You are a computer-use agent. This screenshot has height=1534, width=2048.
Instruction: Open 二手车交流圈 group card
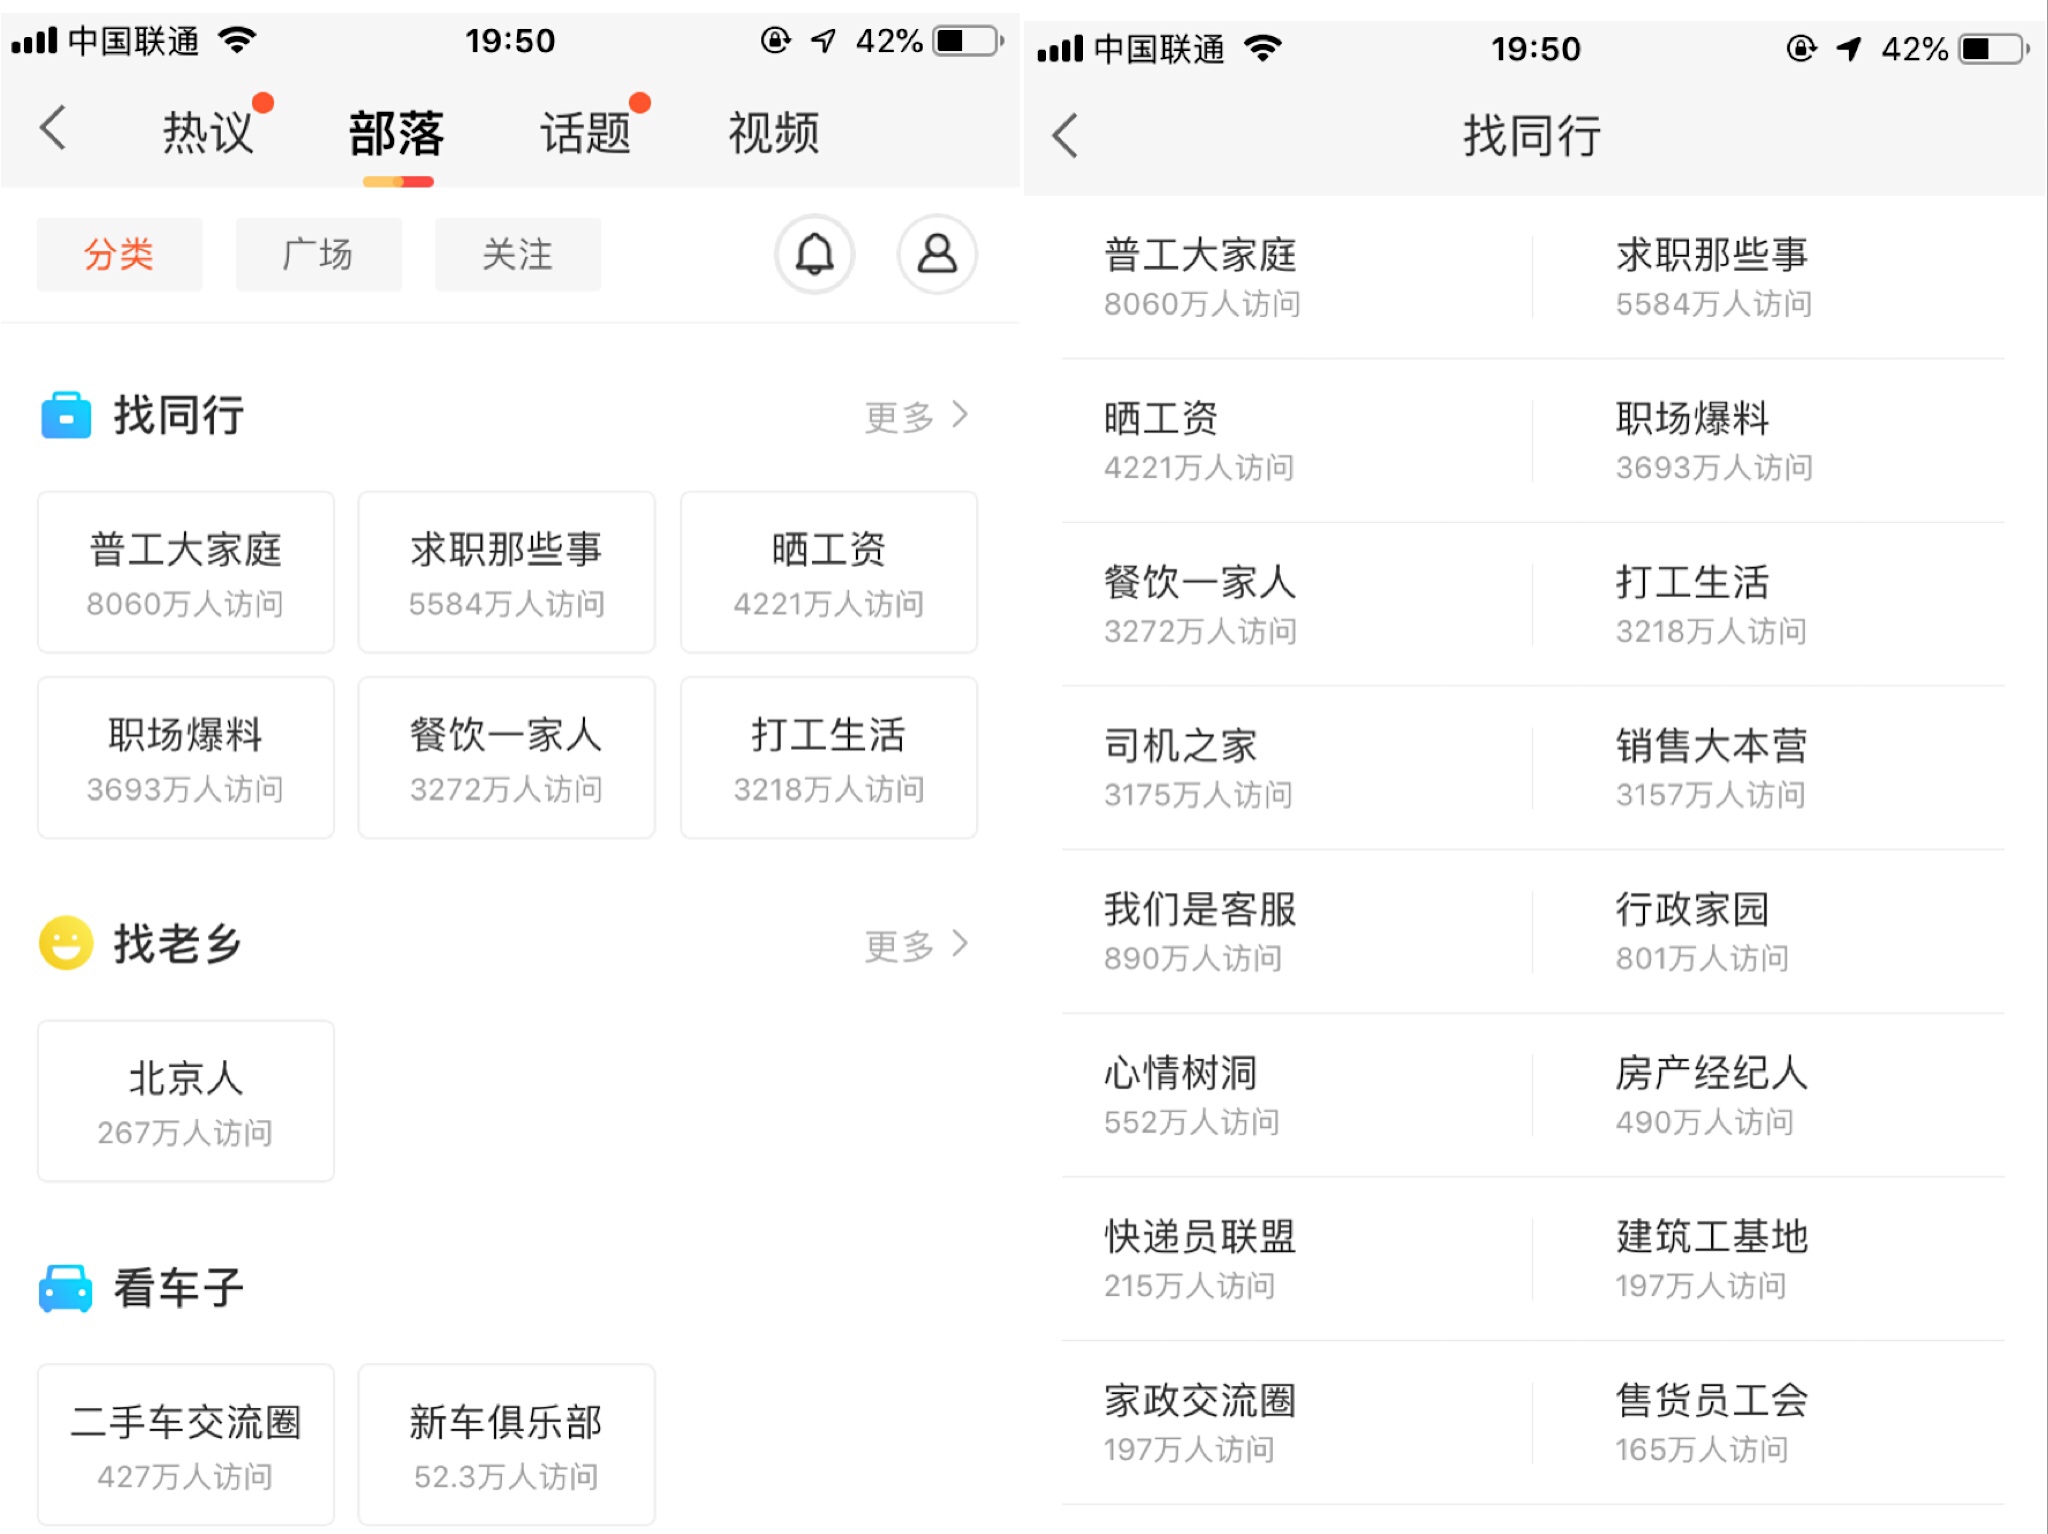(x=186, y=1445)
